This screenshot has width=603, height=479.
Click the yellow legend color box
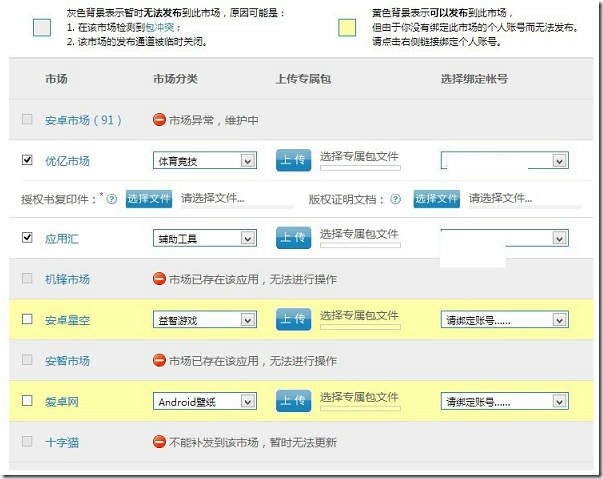click(x=347, y=28)
